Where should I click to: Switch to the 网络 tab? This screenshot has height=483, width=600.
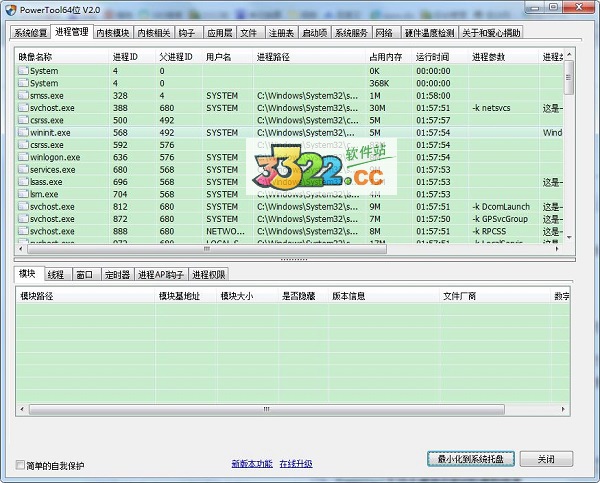click(384, 33)
